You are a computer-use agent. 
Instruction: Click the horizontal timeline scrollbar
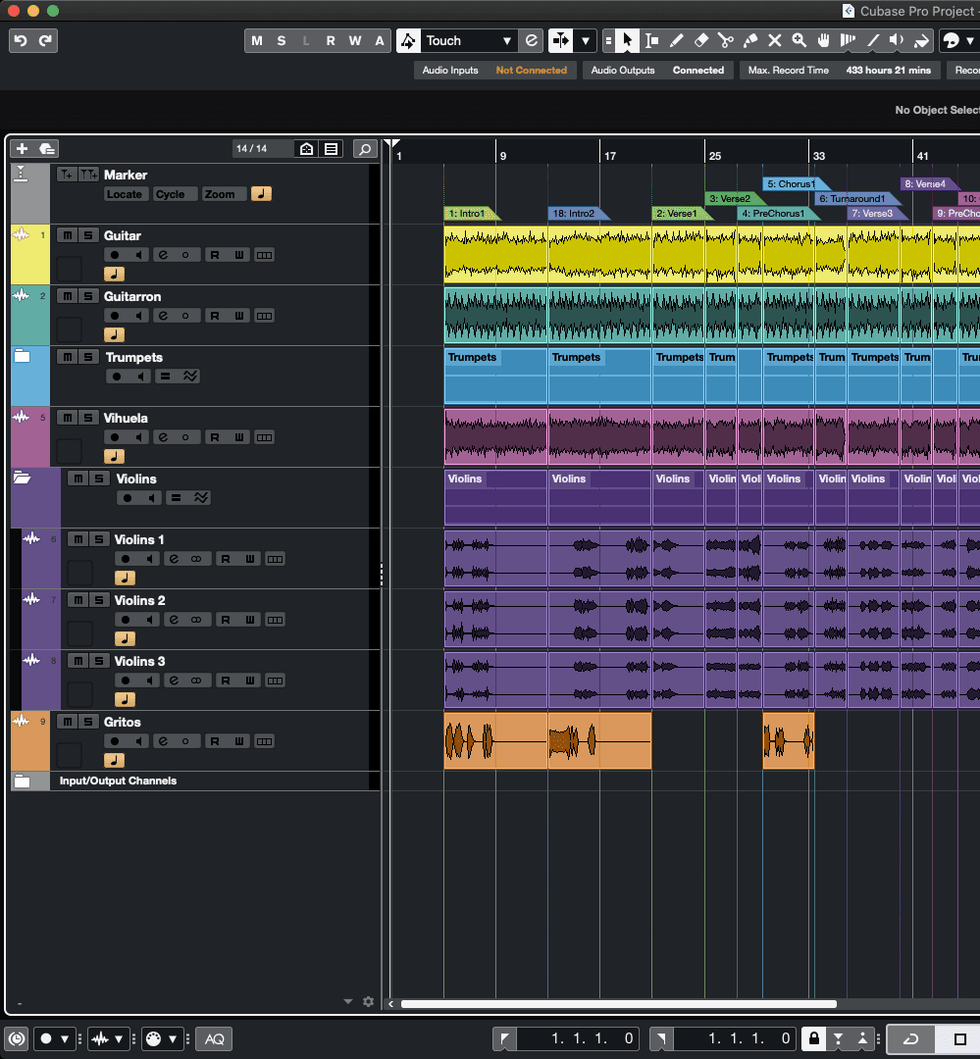click(x=618, y=1004)
